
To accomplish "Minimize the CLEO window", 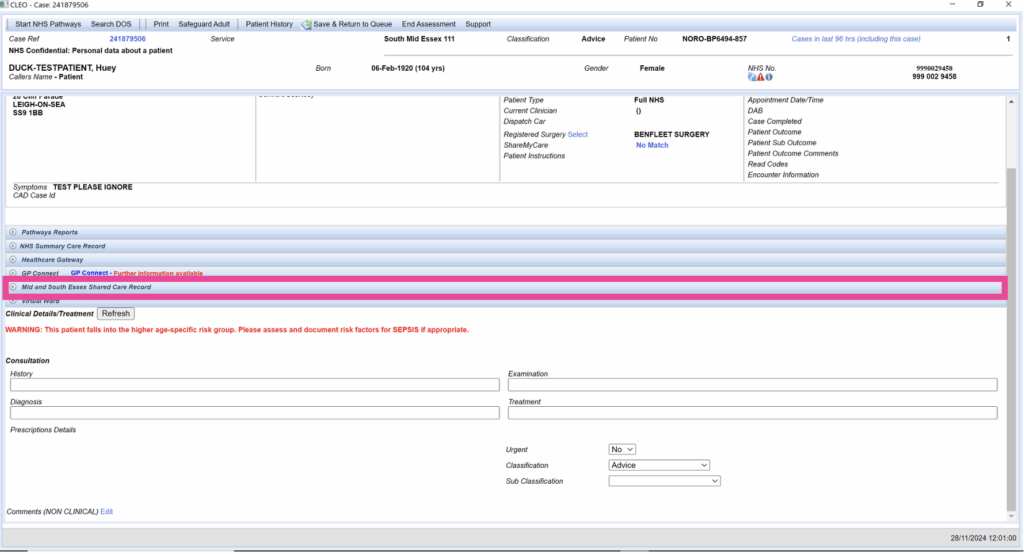I will pos(952,5).
